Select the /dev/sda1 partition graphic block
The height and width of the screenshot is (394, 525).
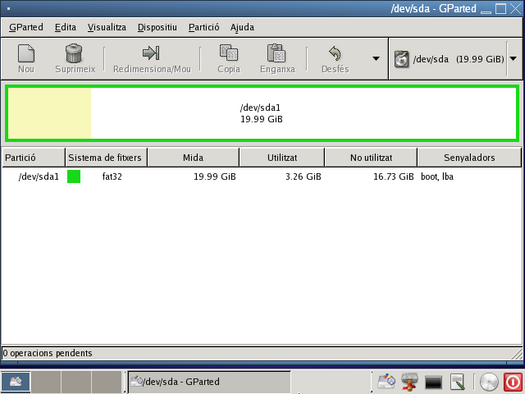[262, 113]
